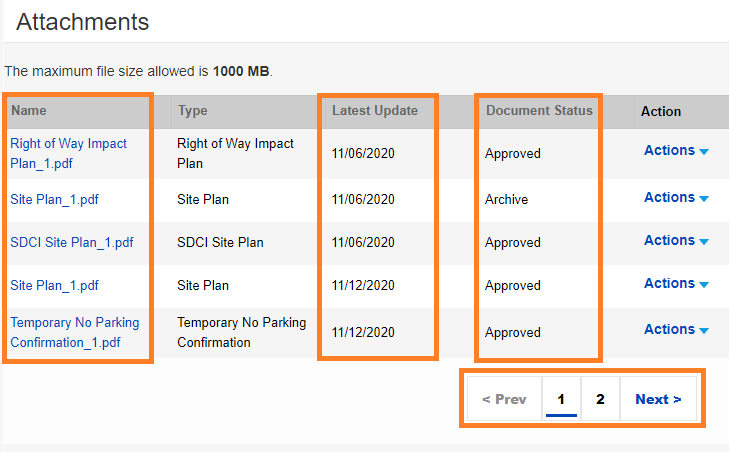The height and width of the screenshot is (452, 729).
Task: Sort by Document Status column header
Action: tap(539, 111)
